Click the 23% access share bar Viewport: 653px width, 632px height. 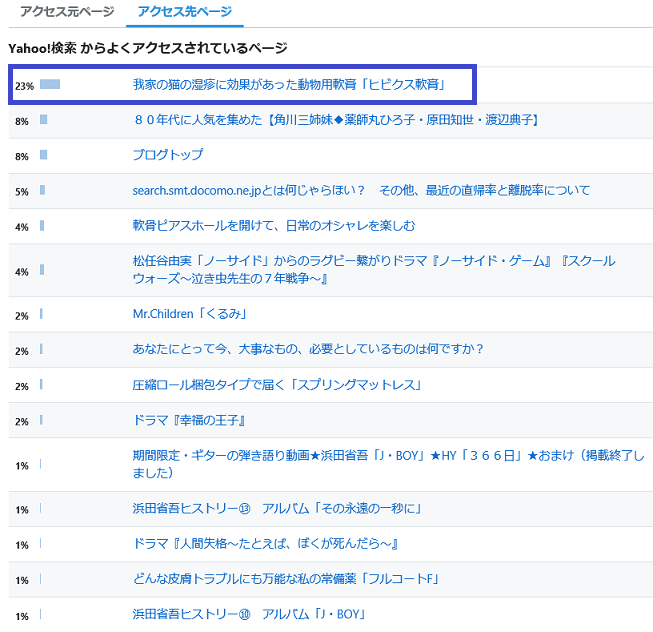pos(50,85)
